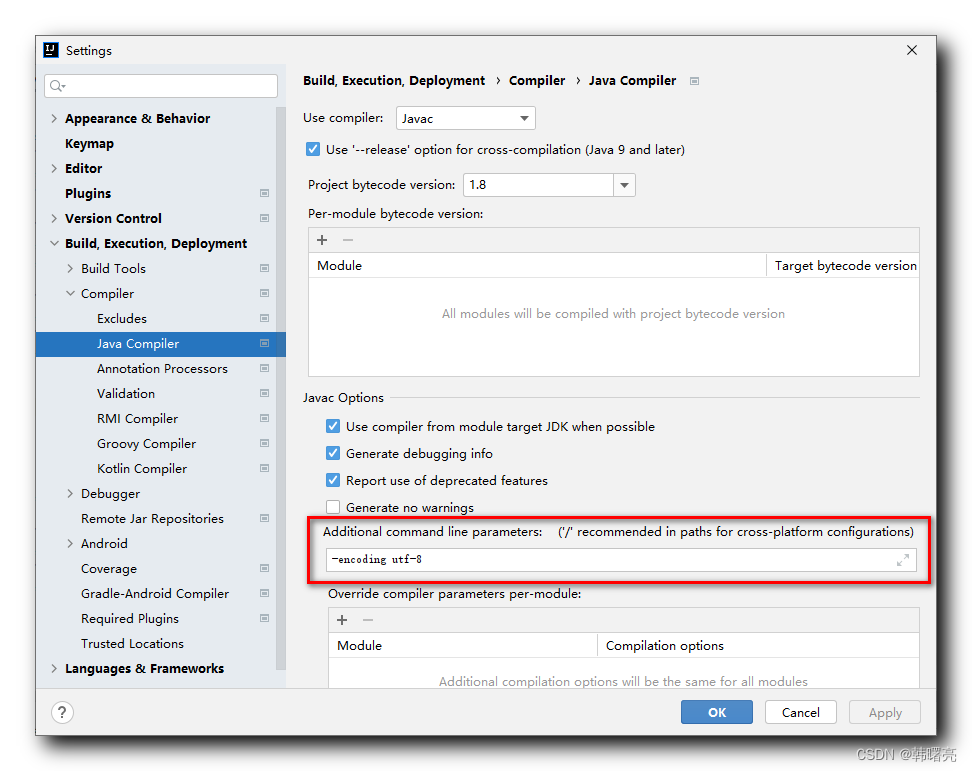Click the project-level icon beside Groovy Compiler

coord(264,443)
